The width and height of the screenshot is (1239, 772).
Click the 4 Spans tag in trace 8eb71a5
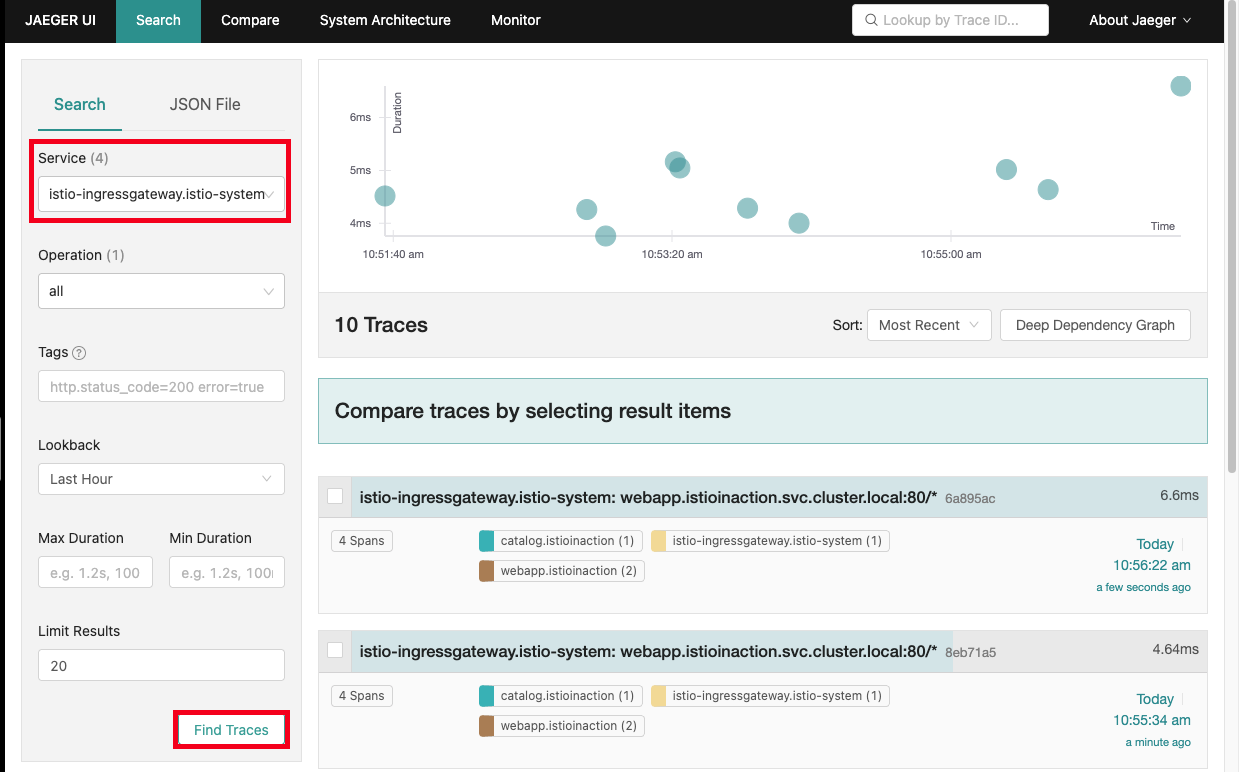pos(361,696)
